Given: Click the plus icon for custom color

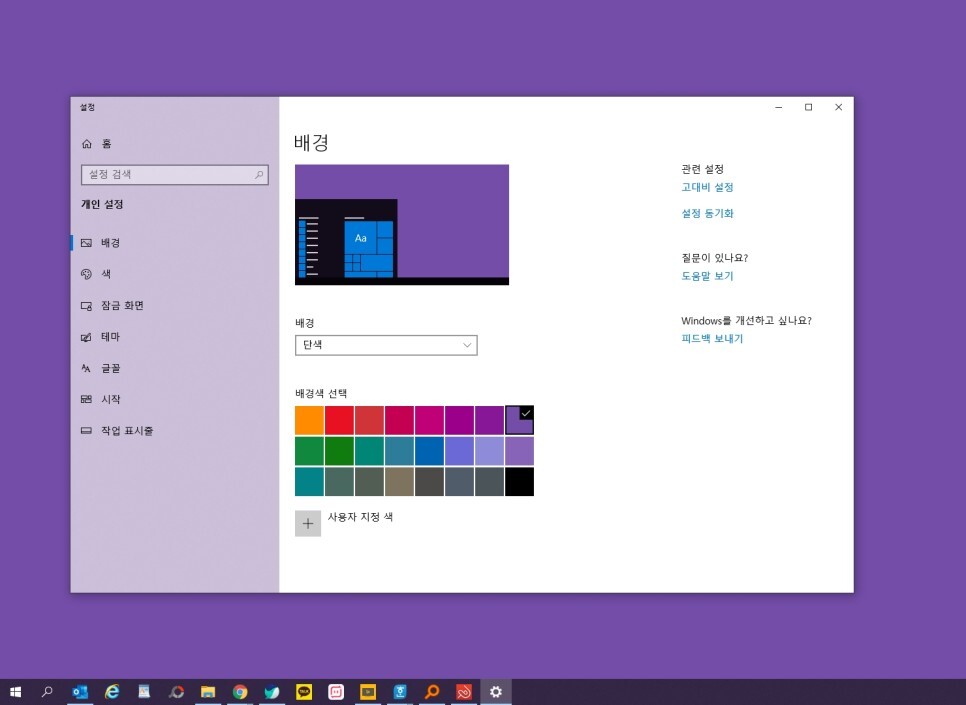Looking at the screenshot, I should pos(308,524).
